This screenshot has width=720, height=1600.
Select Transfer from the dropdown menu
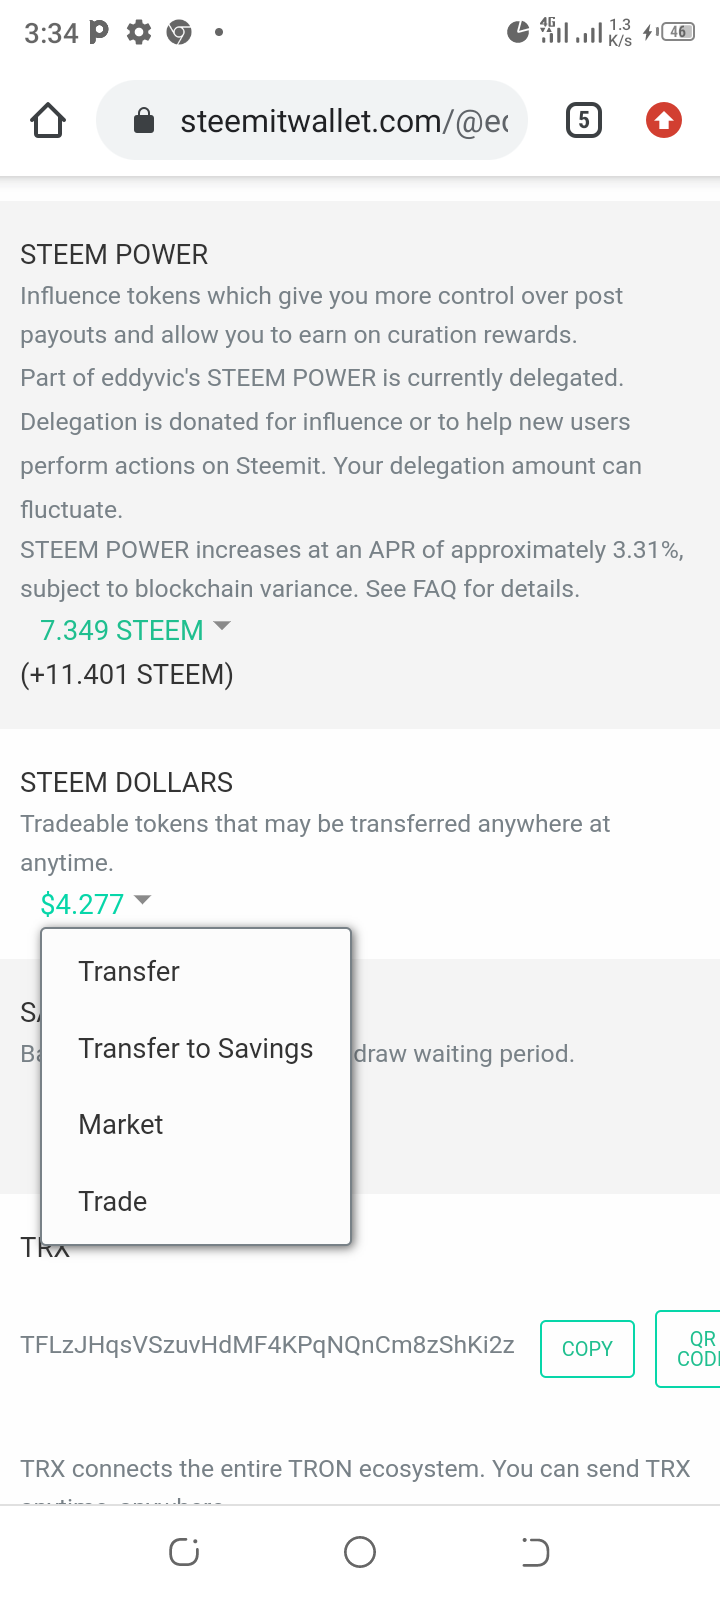[129, 971]
